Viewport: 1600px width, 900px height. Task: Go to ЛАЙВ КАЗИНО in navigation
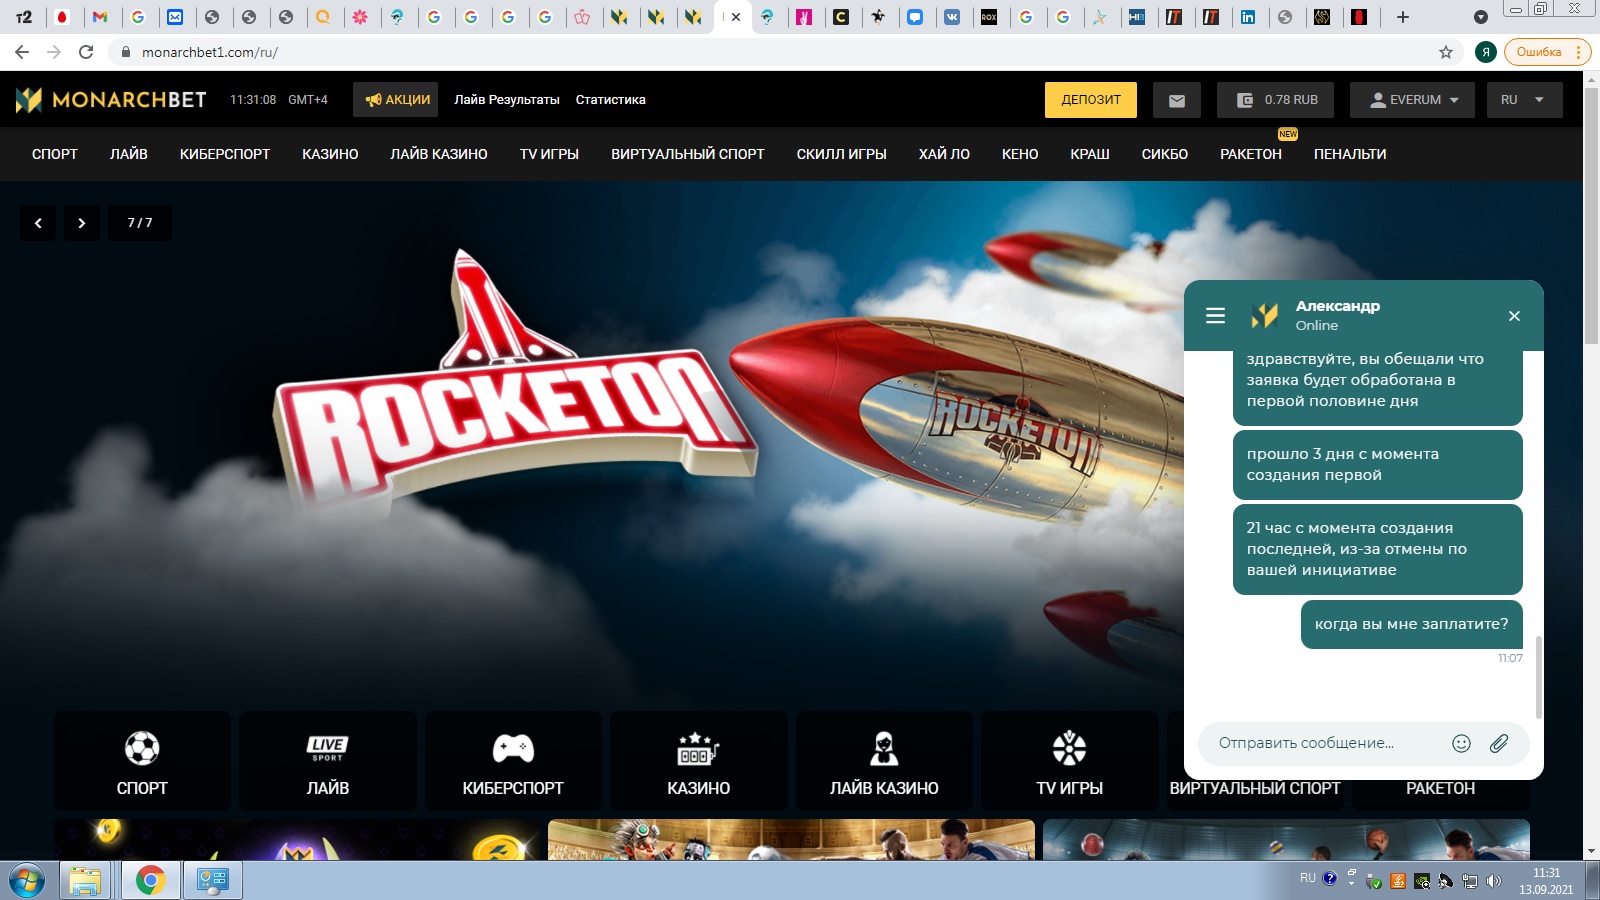439,154
